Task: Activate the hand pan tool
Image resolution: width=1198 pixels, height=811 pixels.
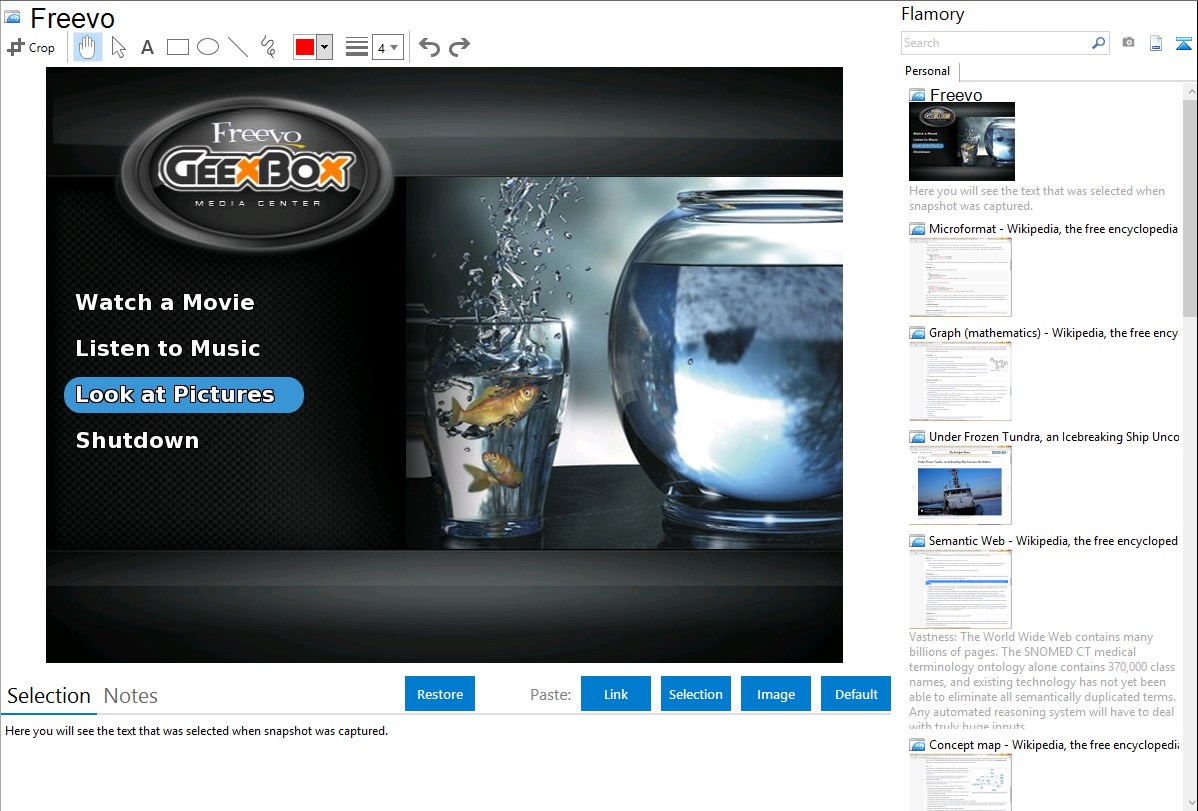Action: click(x=87, y=47)
